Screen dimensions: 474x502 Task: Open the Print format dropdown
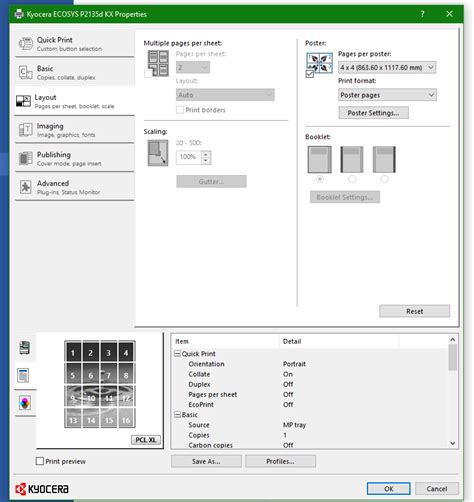tap(387, 95)
